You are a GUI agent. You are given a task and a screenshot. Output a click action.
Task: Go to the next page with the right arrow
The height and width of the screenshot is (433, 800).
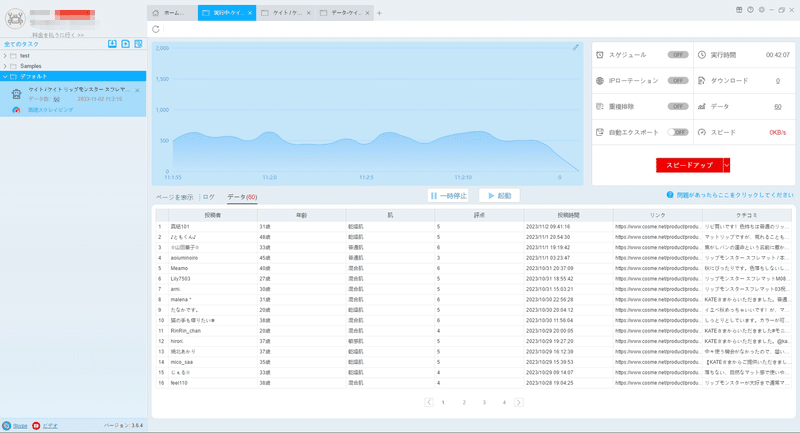(518, 402)
